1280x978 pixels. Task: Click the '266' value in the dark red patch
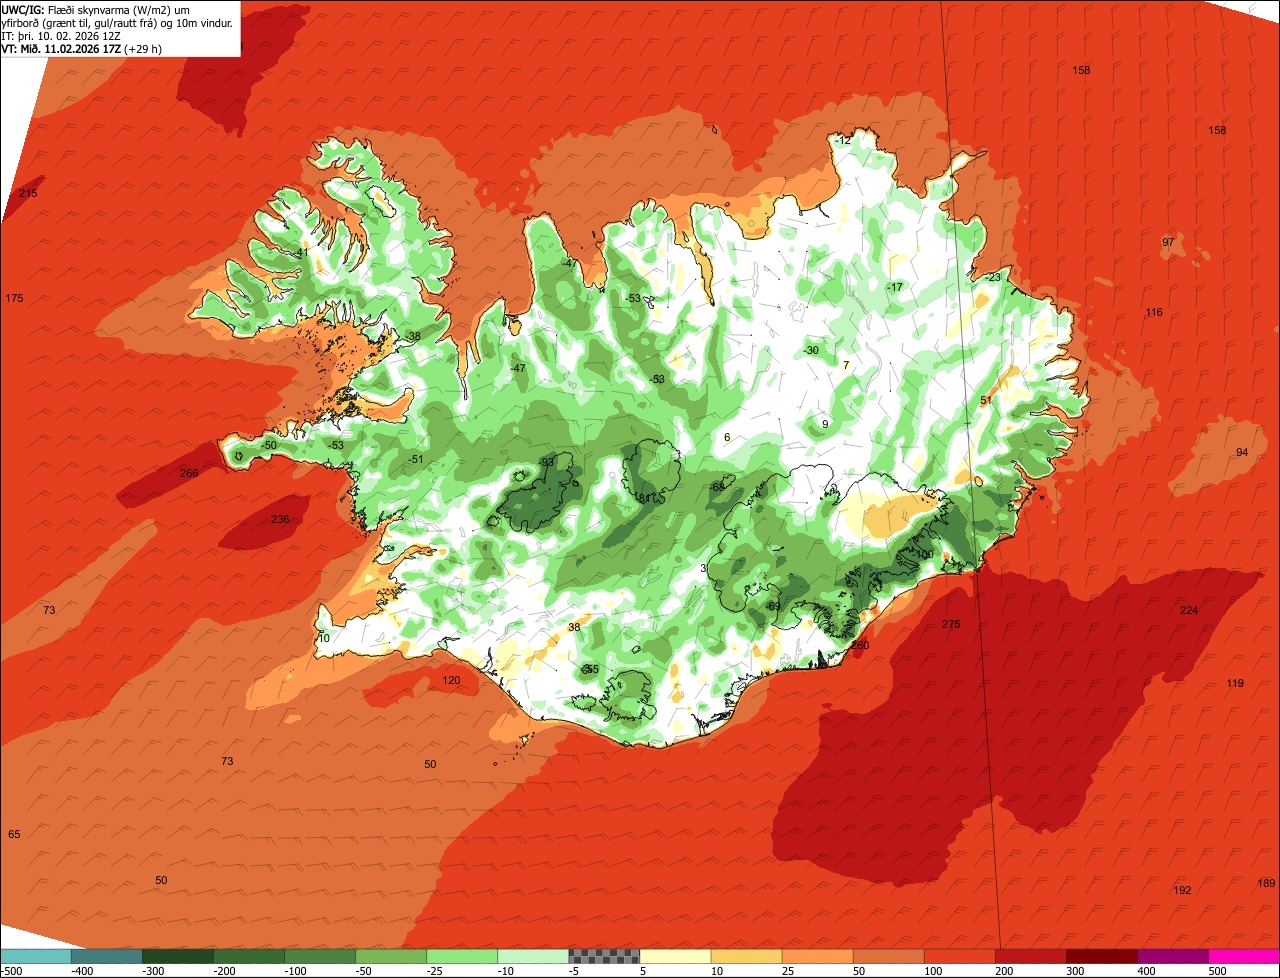pos(189,474)
